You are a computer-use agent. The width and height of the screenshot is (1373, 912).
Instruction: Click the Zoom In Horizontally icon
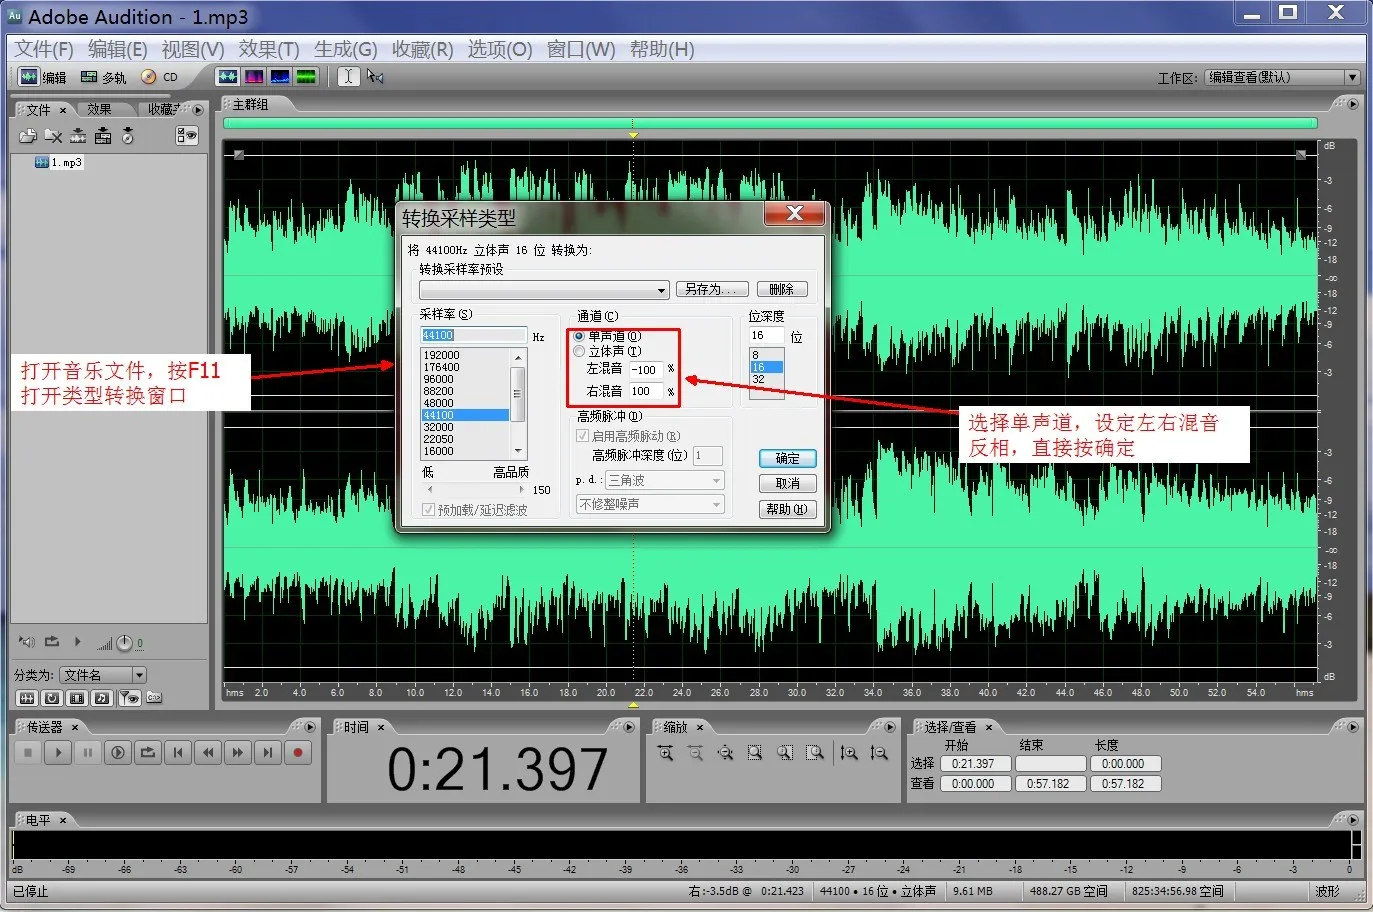point(665,753)
